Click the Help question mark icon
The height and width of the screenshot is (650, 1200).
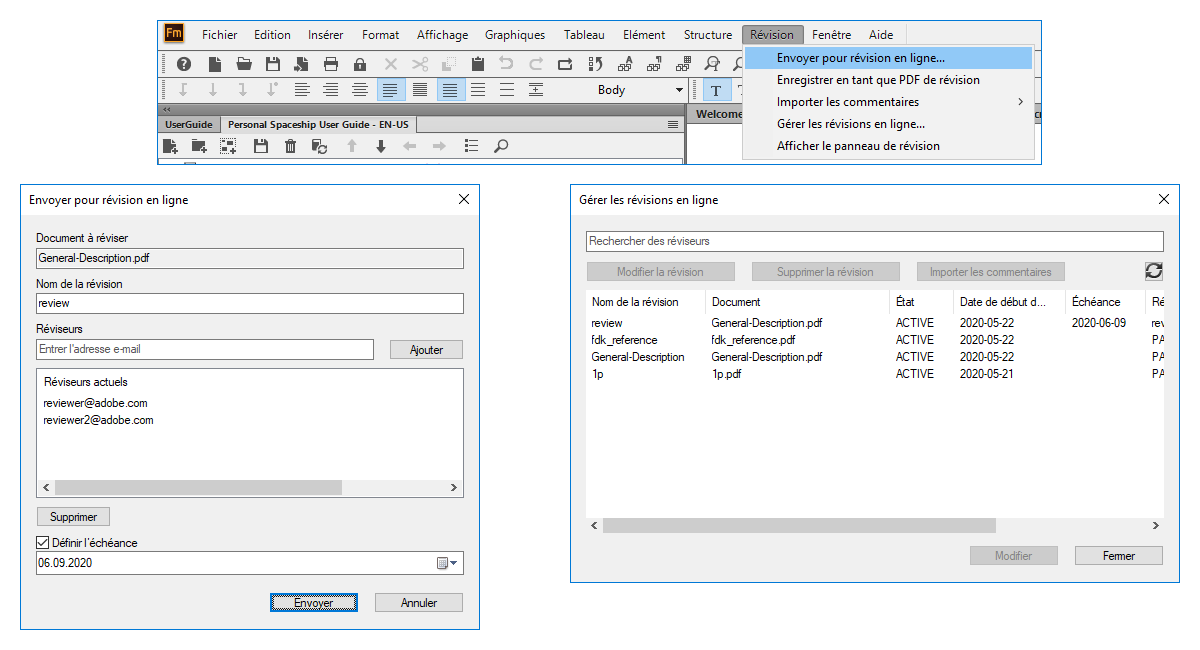184,64
